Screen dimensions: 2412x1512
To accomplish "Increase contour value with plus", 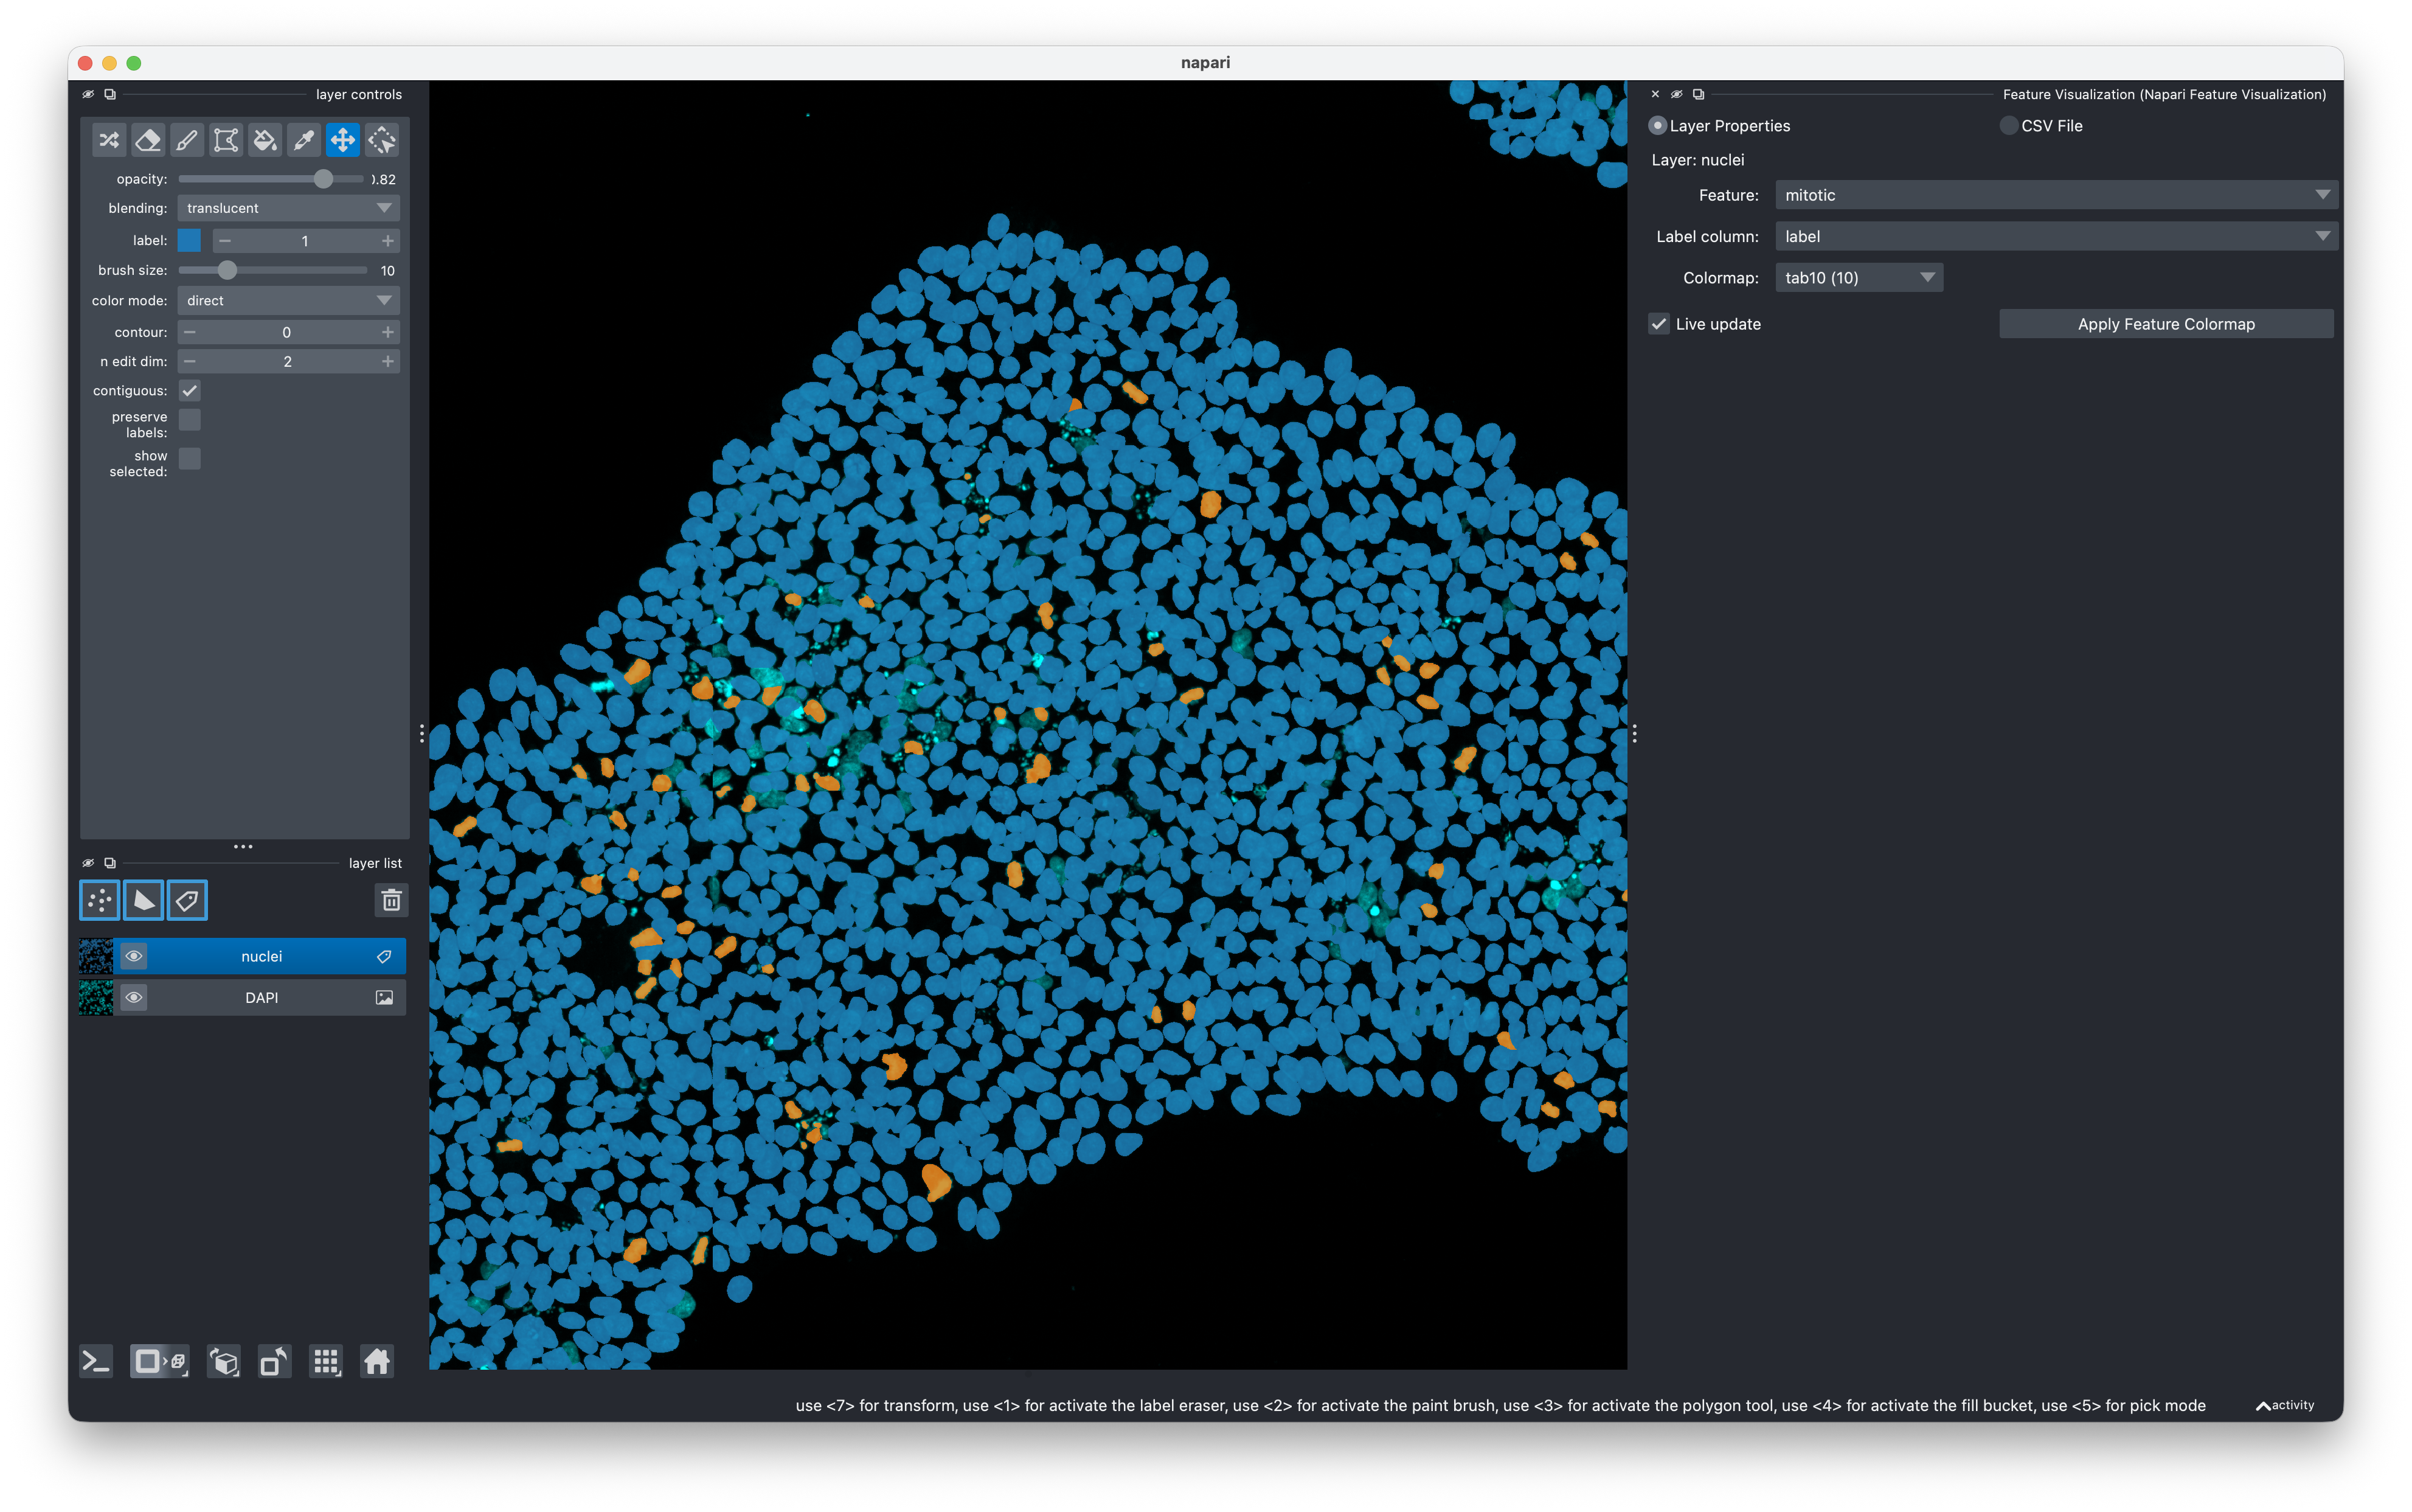I will [388, 332].
